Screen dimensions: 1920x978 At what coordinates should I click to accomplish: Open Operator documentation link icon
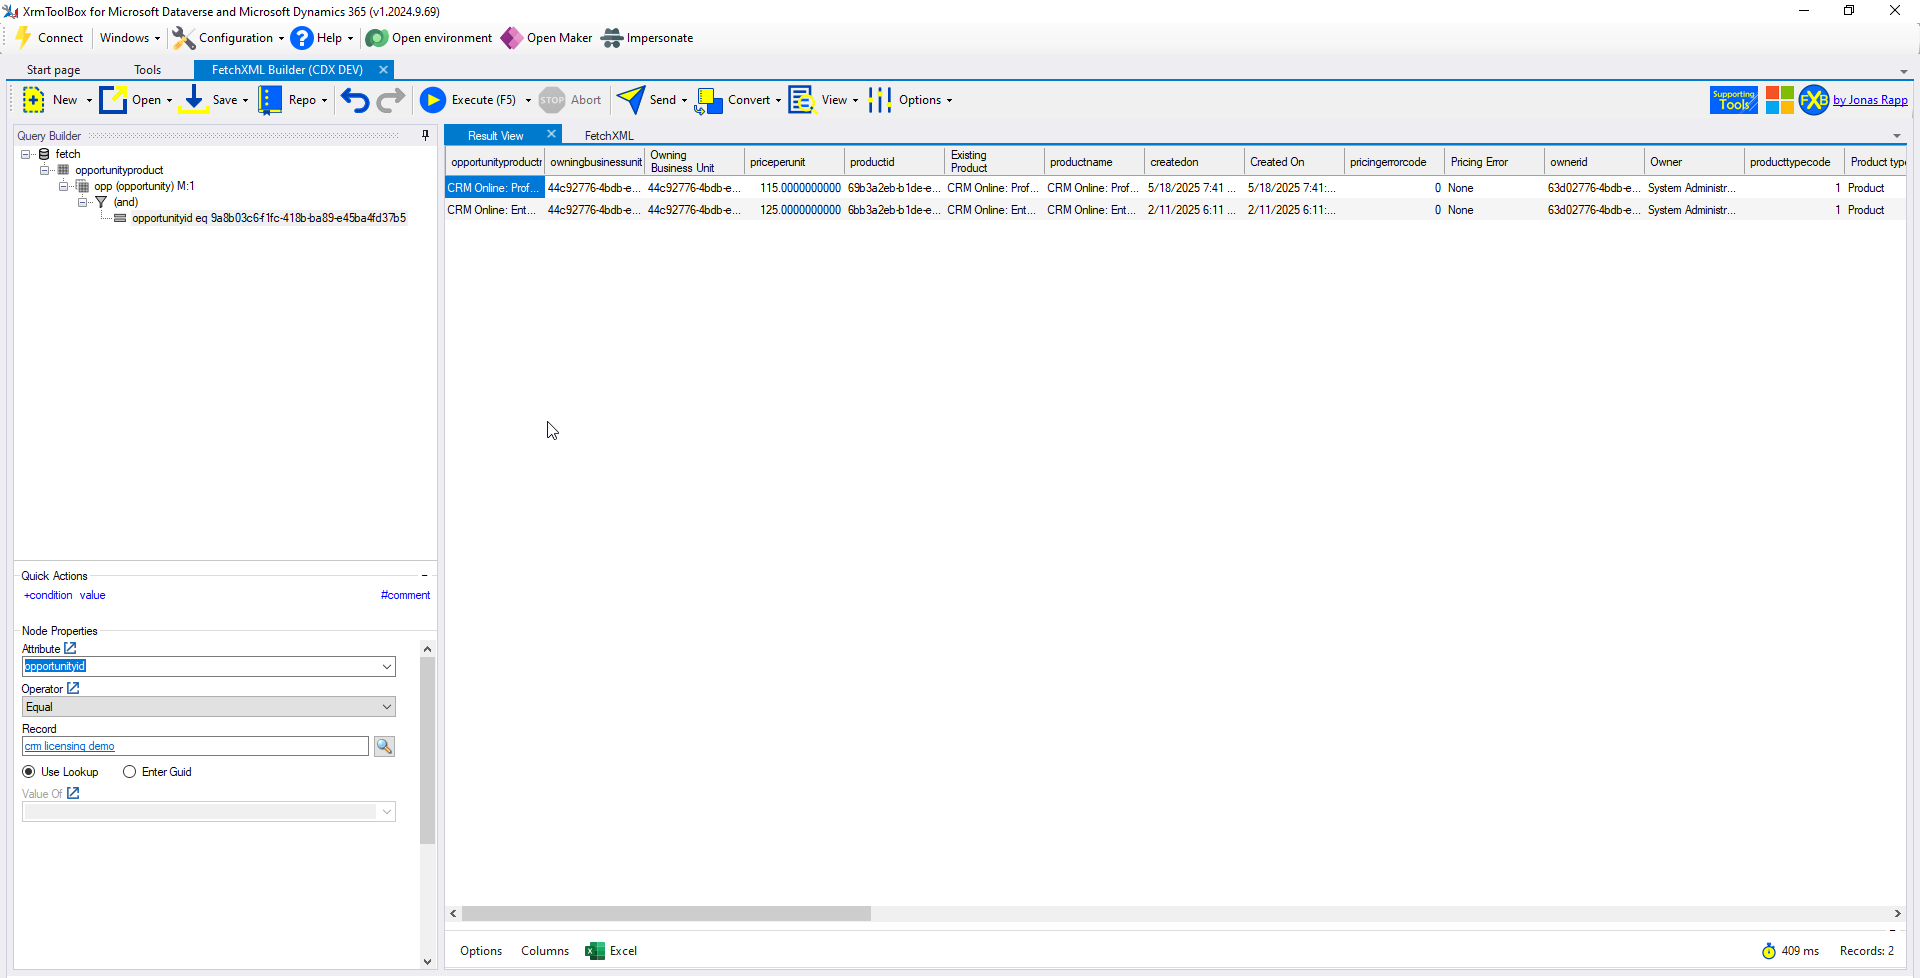pyautogui.click(x=73, y=689)
